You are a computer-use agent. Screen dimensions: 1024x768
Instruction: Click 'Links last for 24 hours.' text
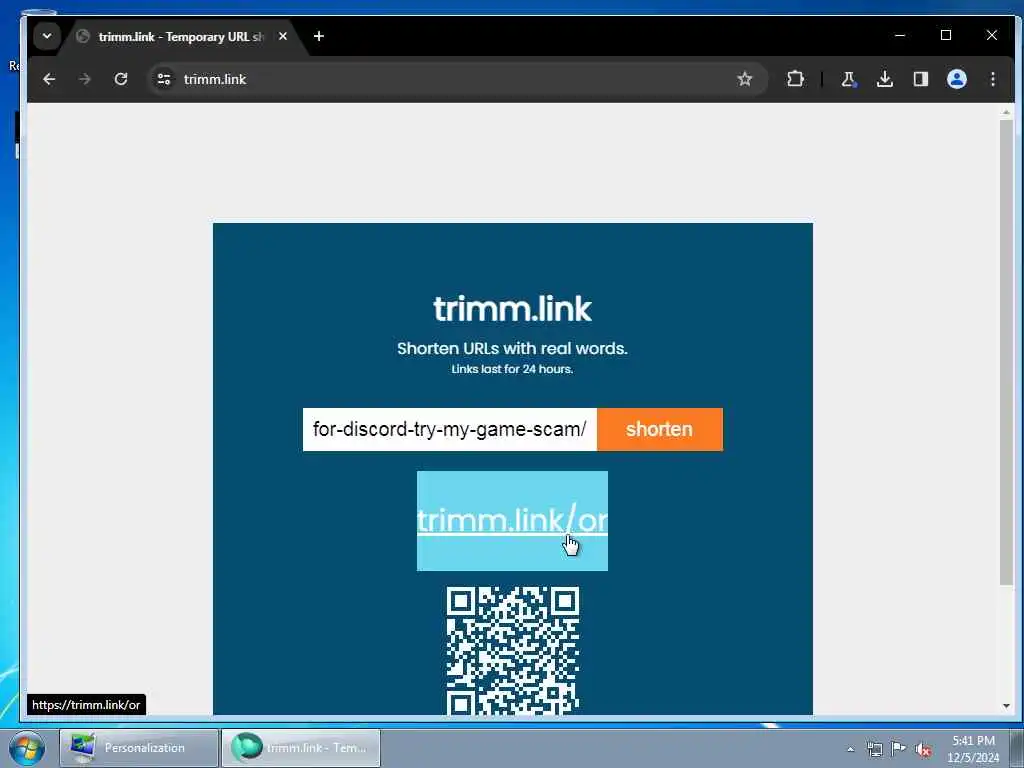(513, 369)
